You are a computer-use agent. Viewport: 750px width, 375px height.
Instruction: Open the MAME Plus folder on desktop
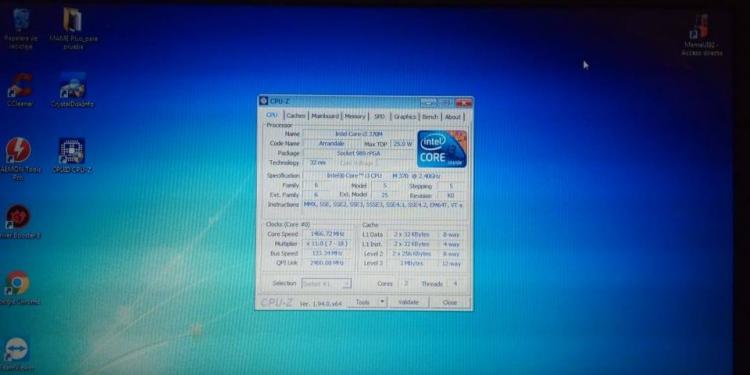tap(73, 29)
